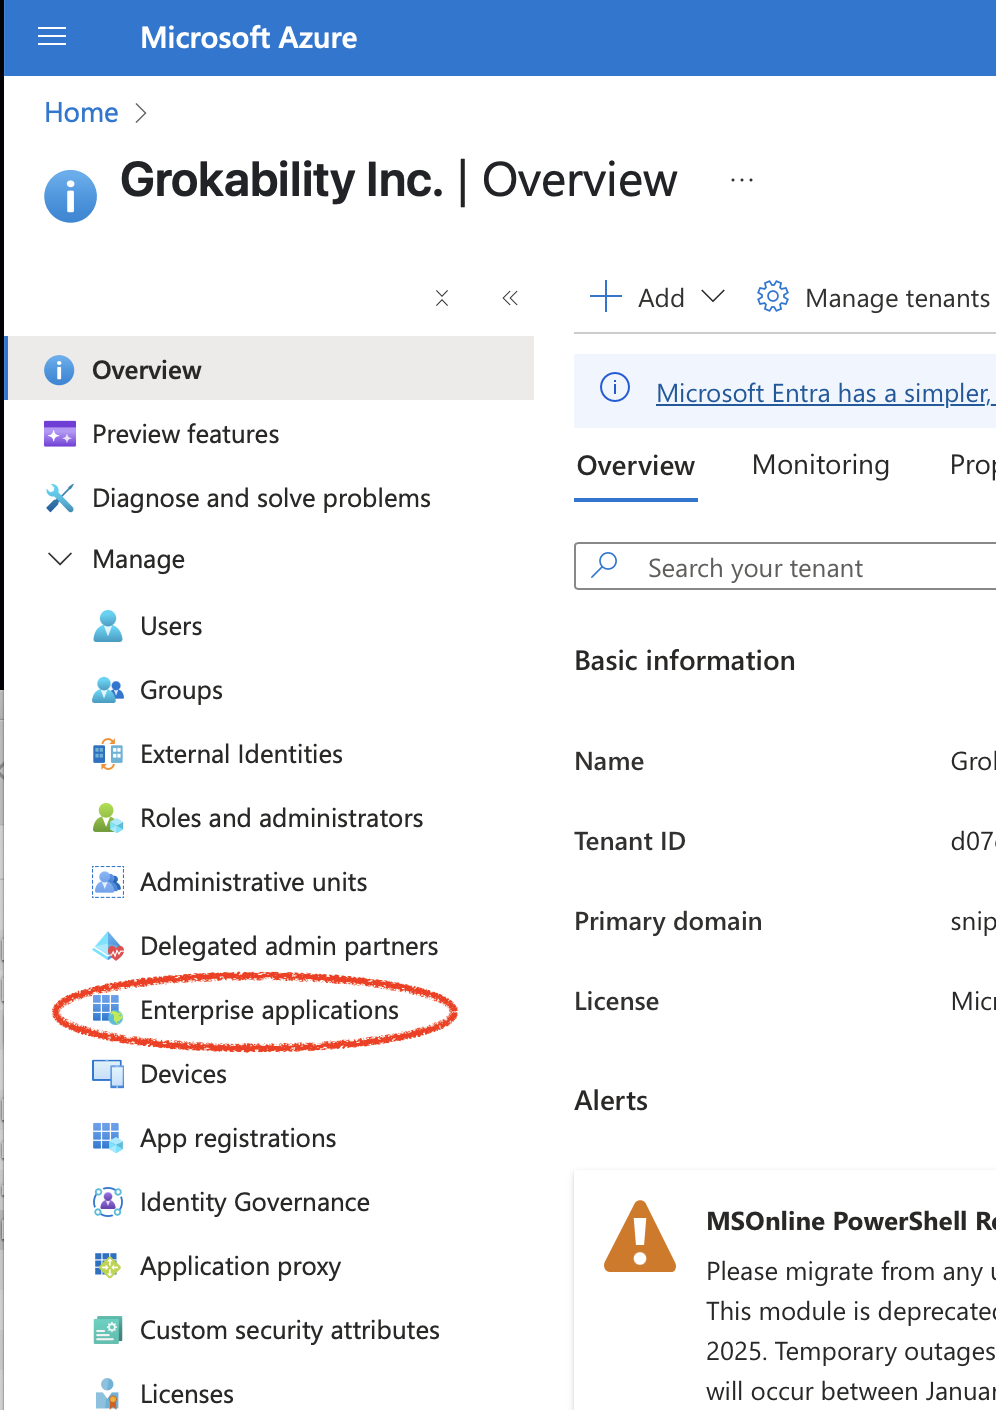Click the Roles and administrators icon
Viewport: 996px width, 1410px height.
coord(108,818)
